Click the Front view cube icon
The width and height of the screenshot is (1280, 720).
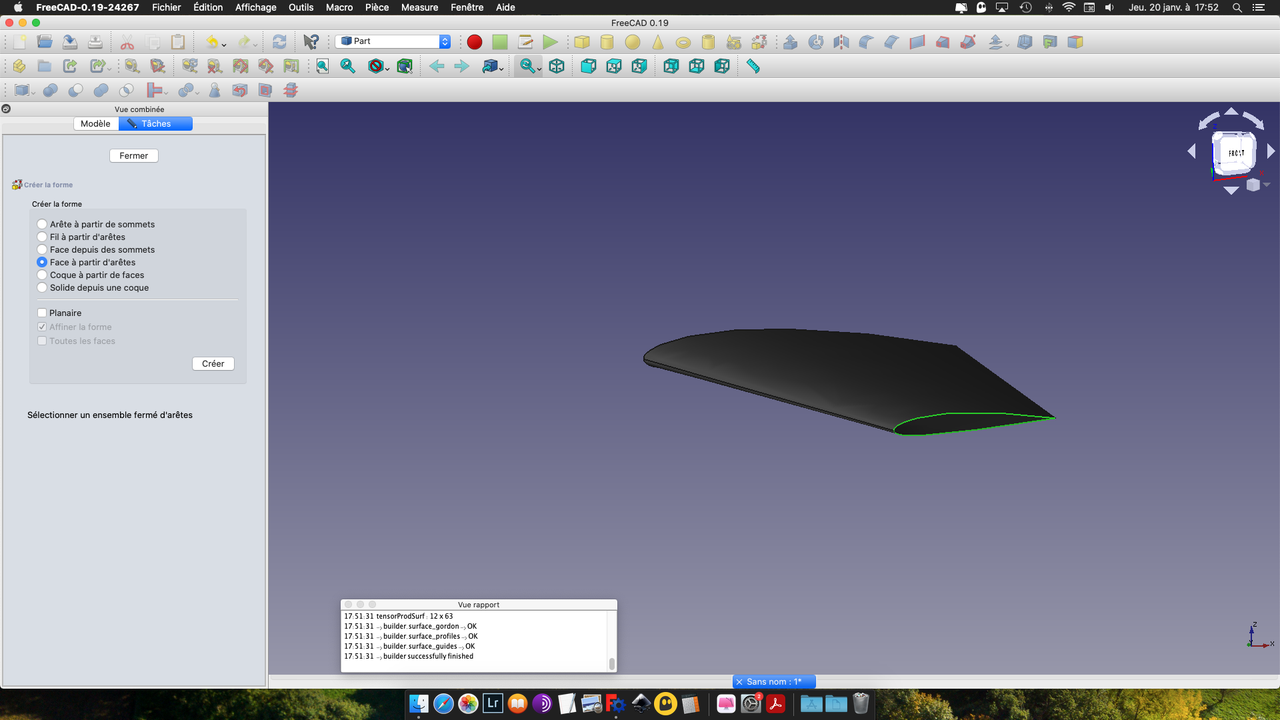(588, 66)
